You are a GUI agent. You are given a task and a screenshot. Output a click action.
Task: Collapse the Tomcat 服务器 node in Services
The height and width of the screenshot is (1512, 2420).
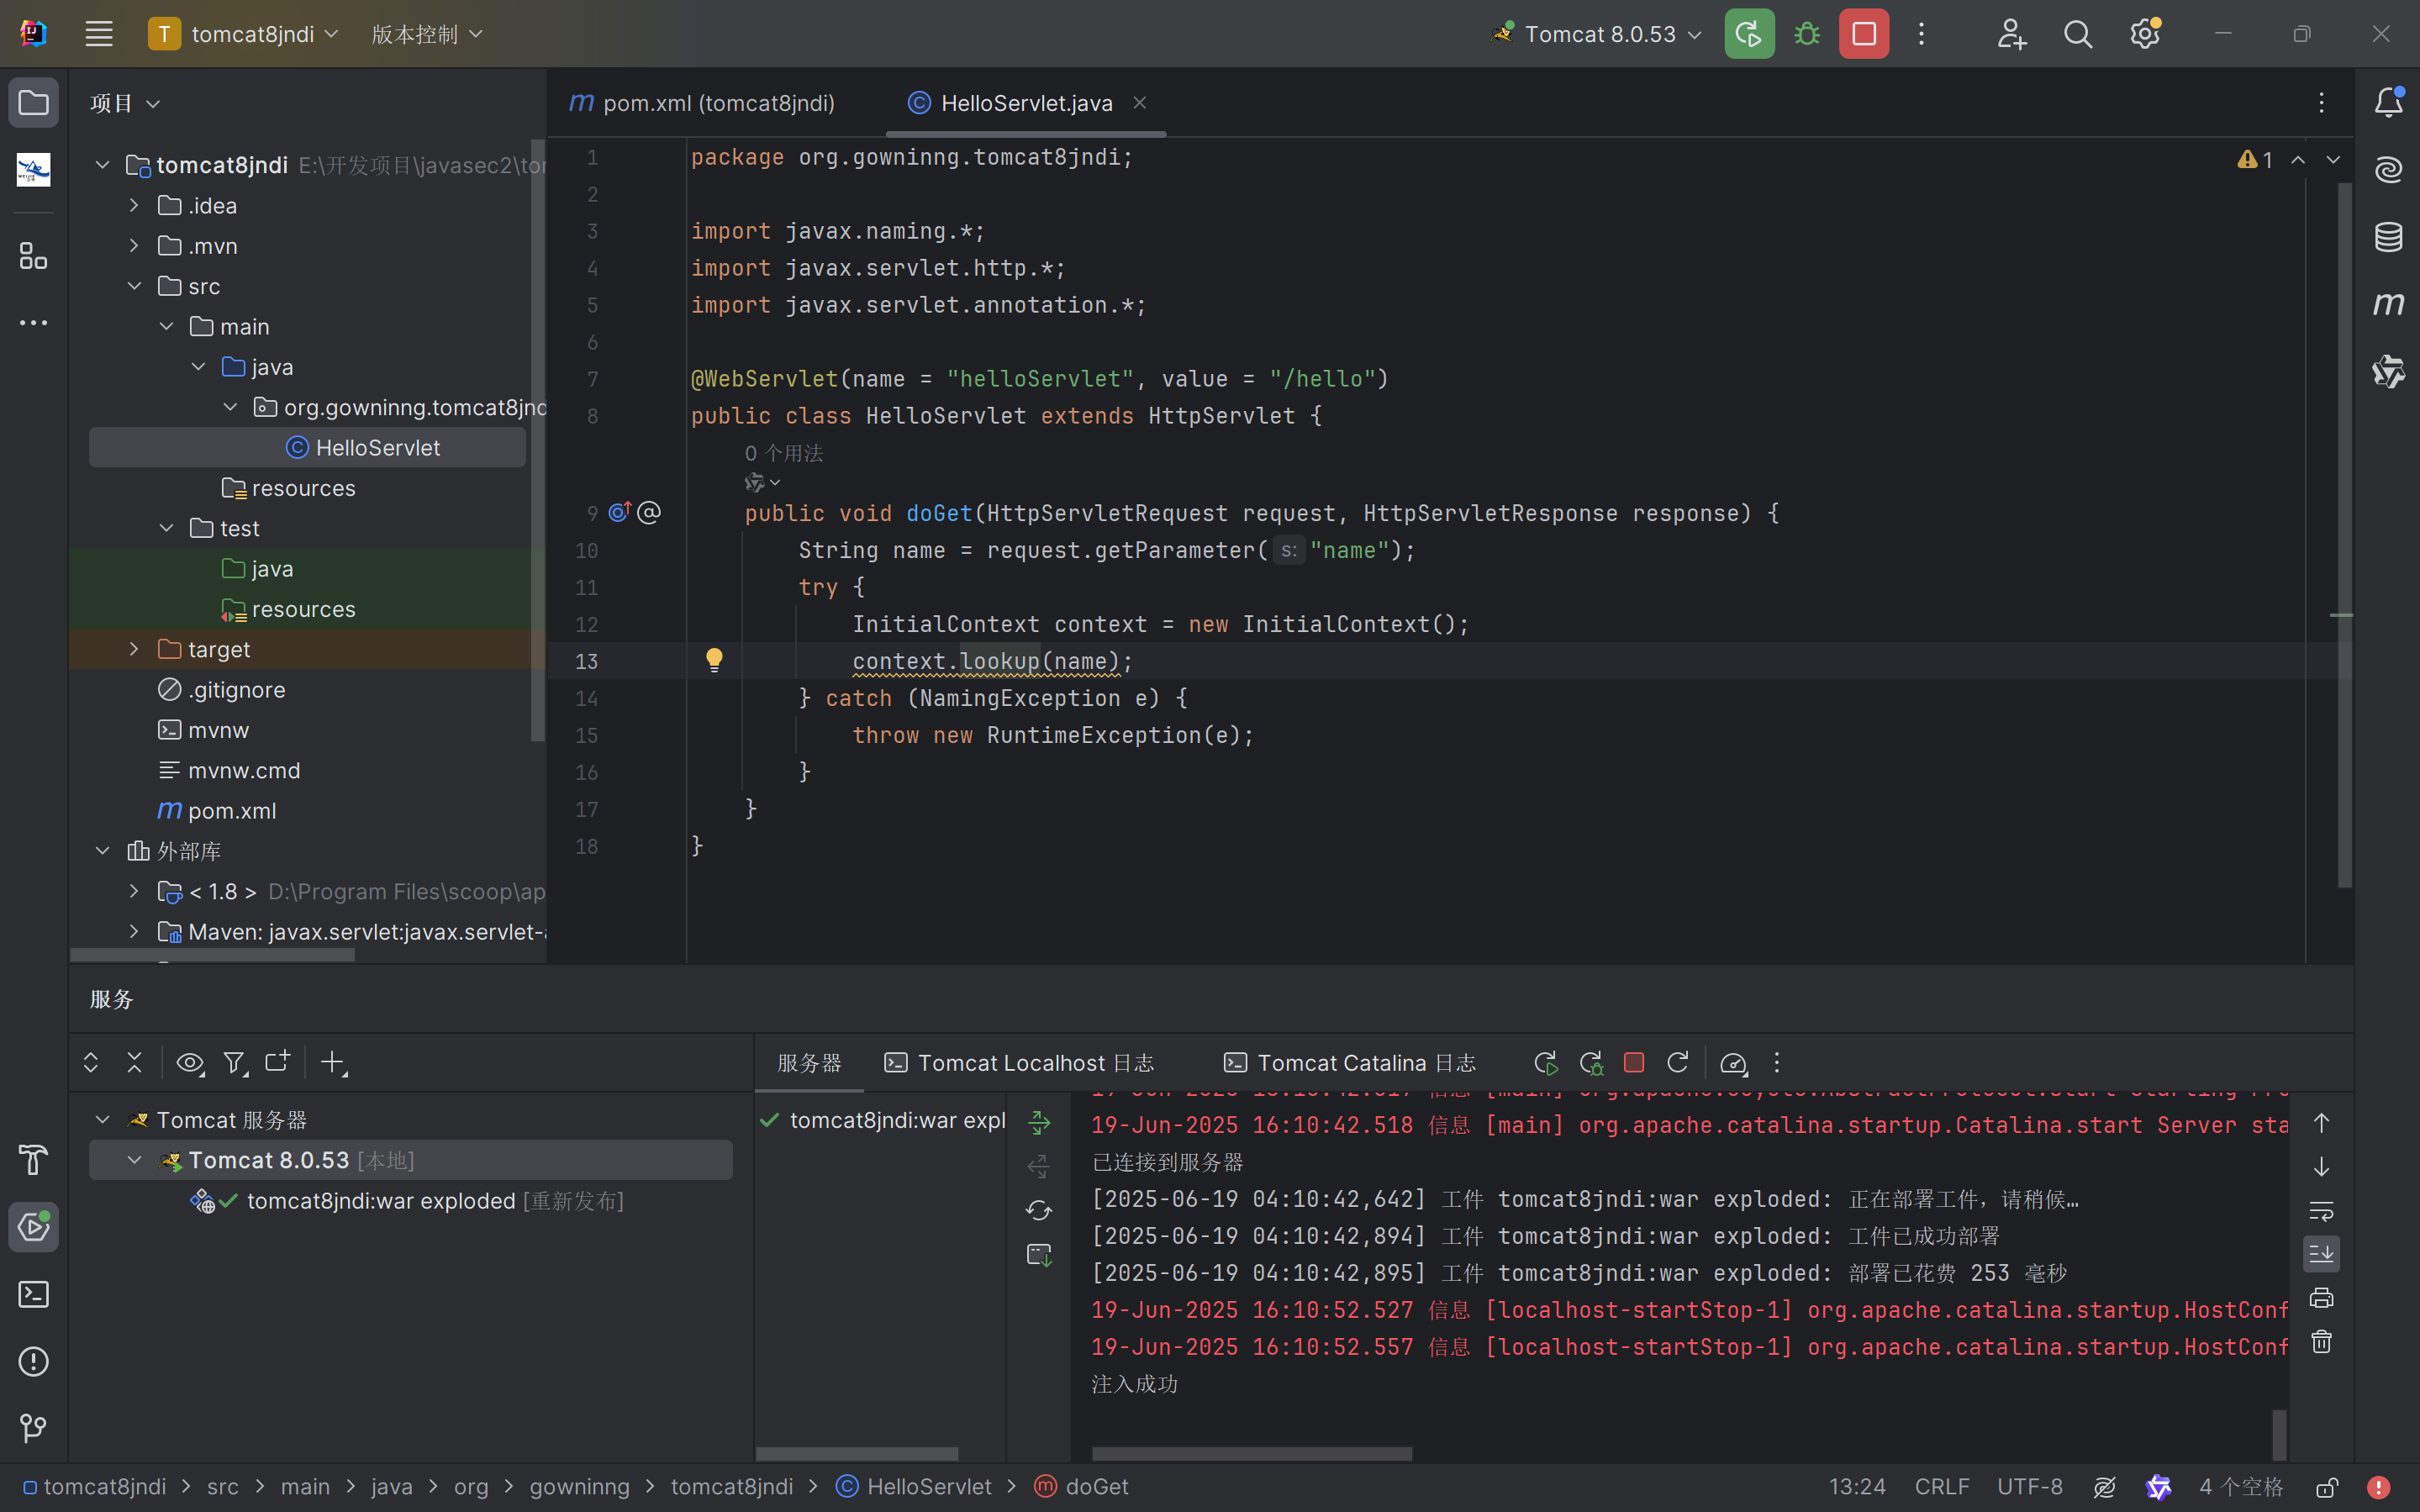pyautogui.click(x=102, y=1119)
